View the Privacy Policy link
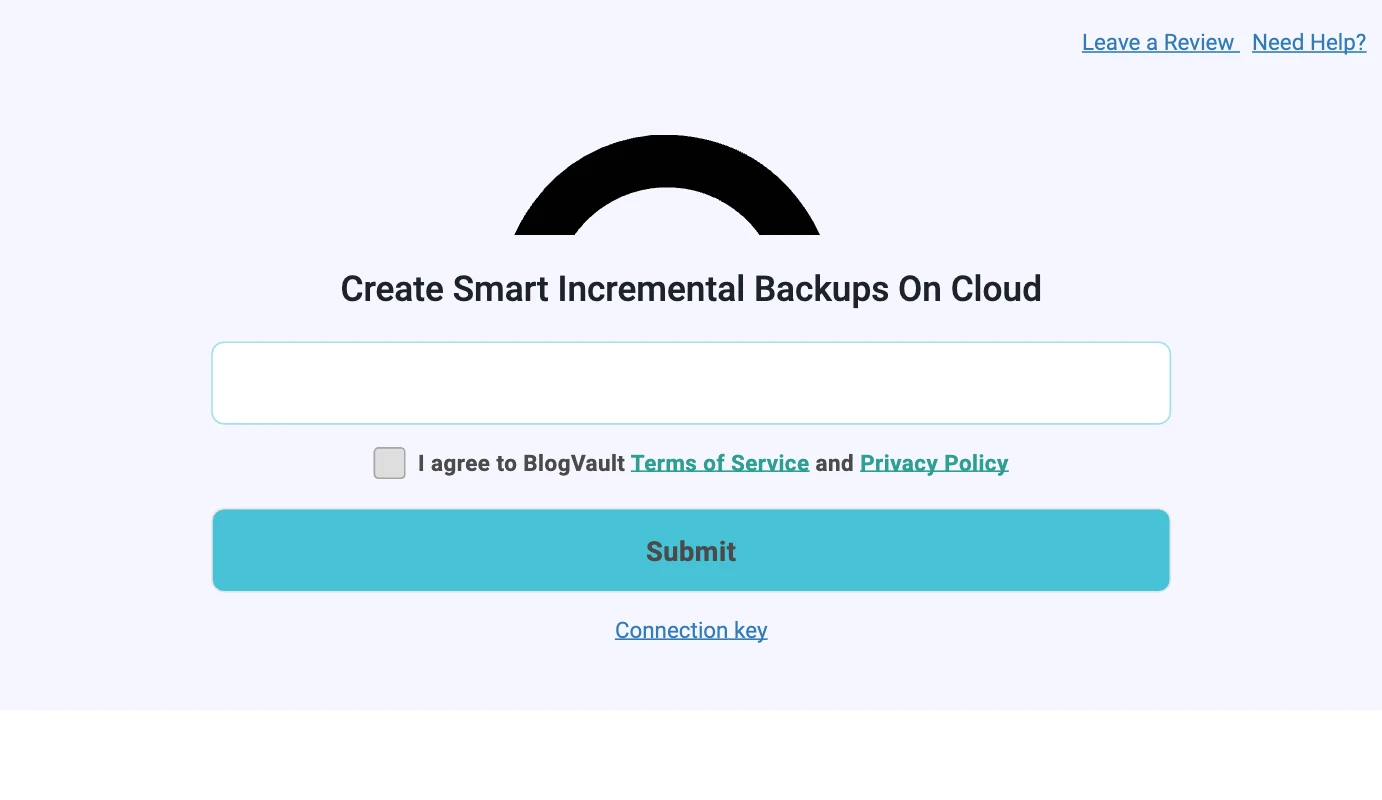The height and width of the screenshot is (800, 1382). tap(934, 463)
